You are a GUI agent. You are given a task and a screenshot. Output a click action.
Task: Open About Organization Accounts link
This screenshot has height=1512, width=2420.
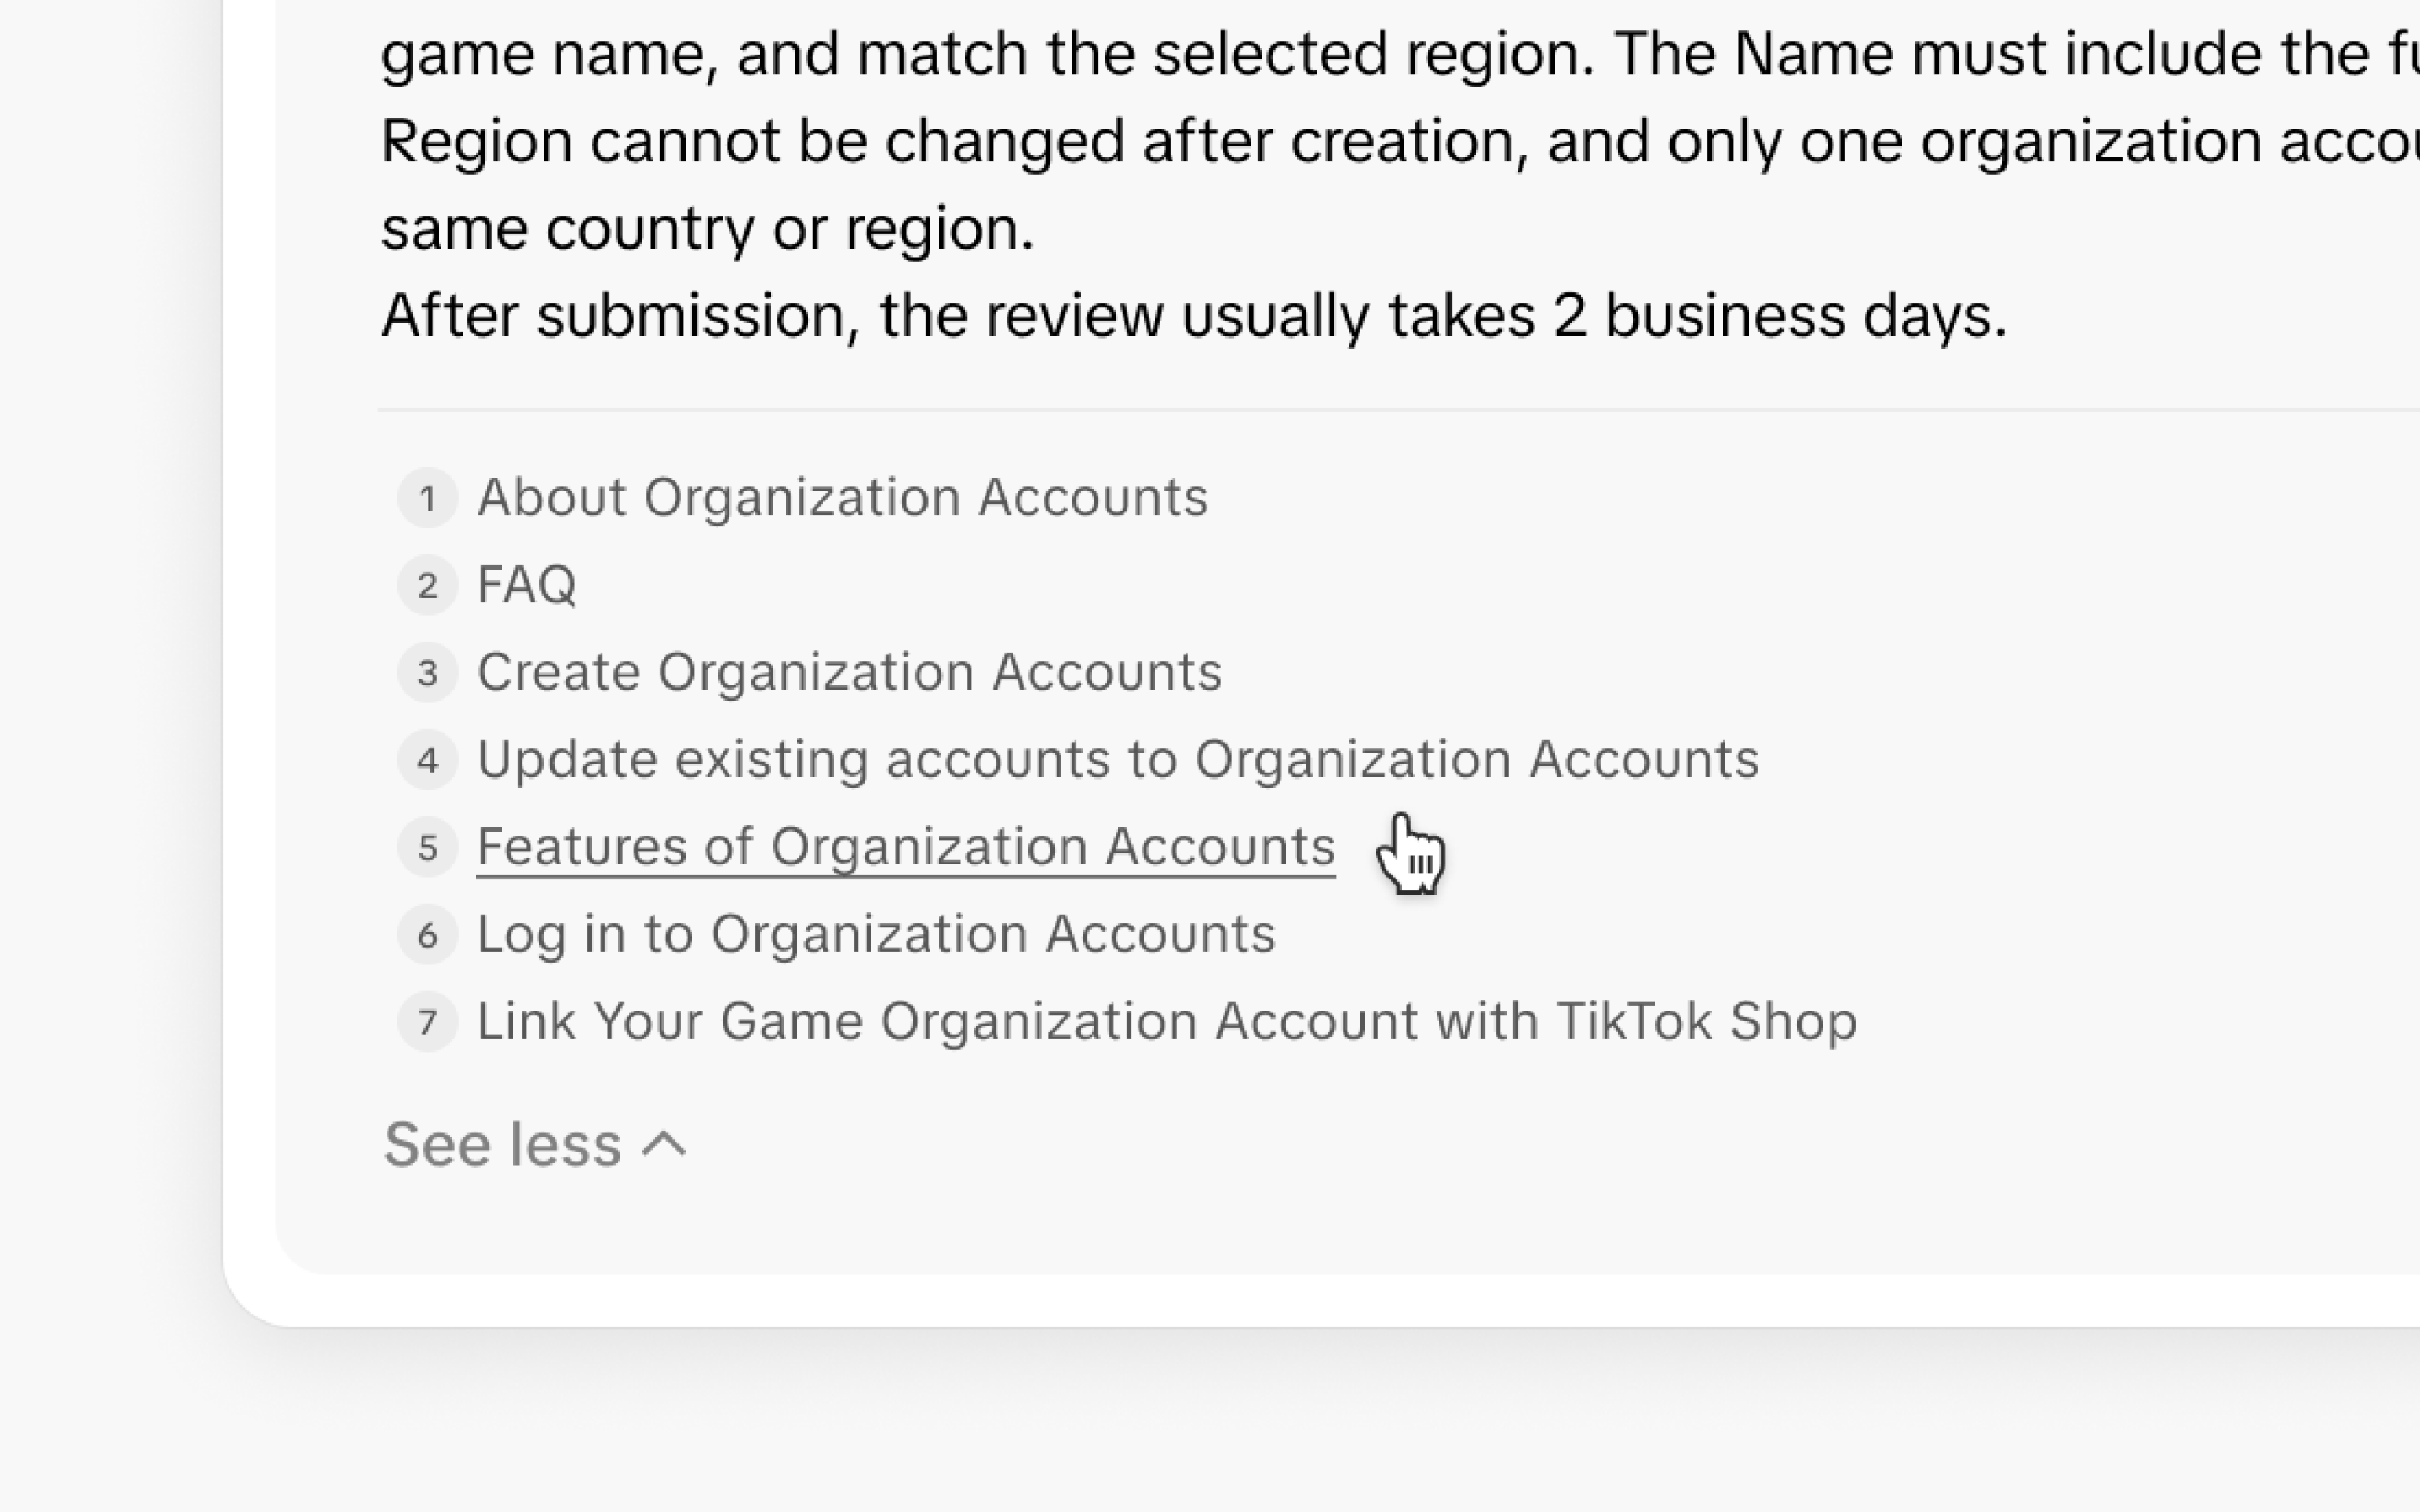tap(842, 497)
